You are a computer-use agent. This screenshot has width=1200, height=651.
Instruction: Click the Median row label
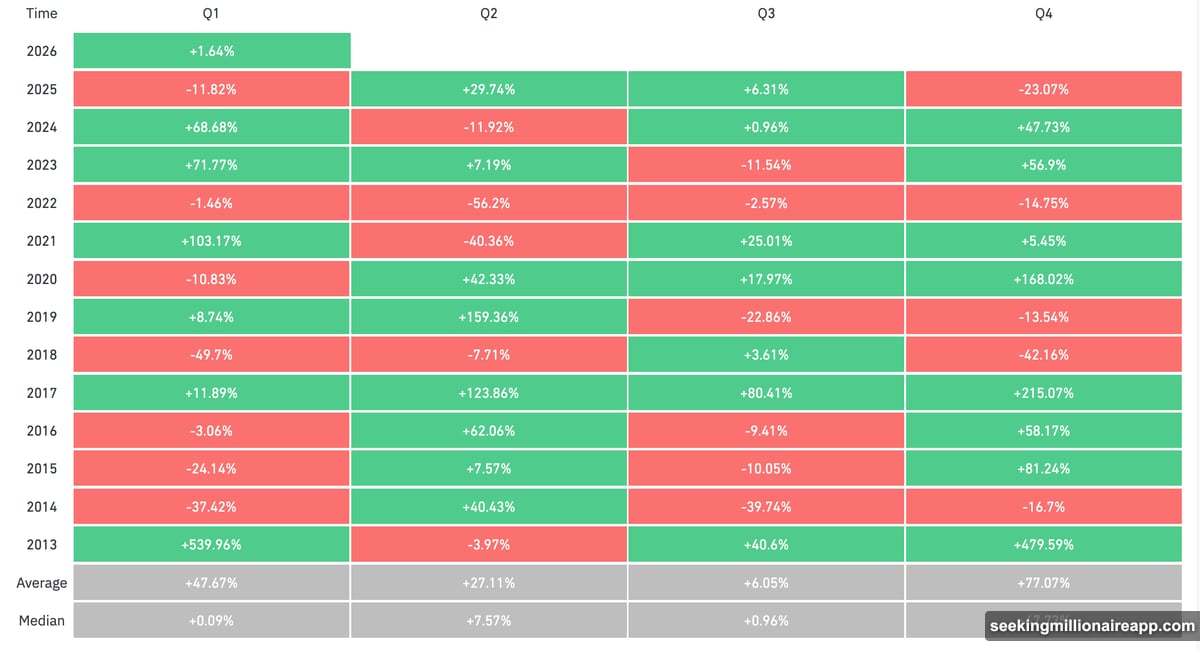pos(42,621)
